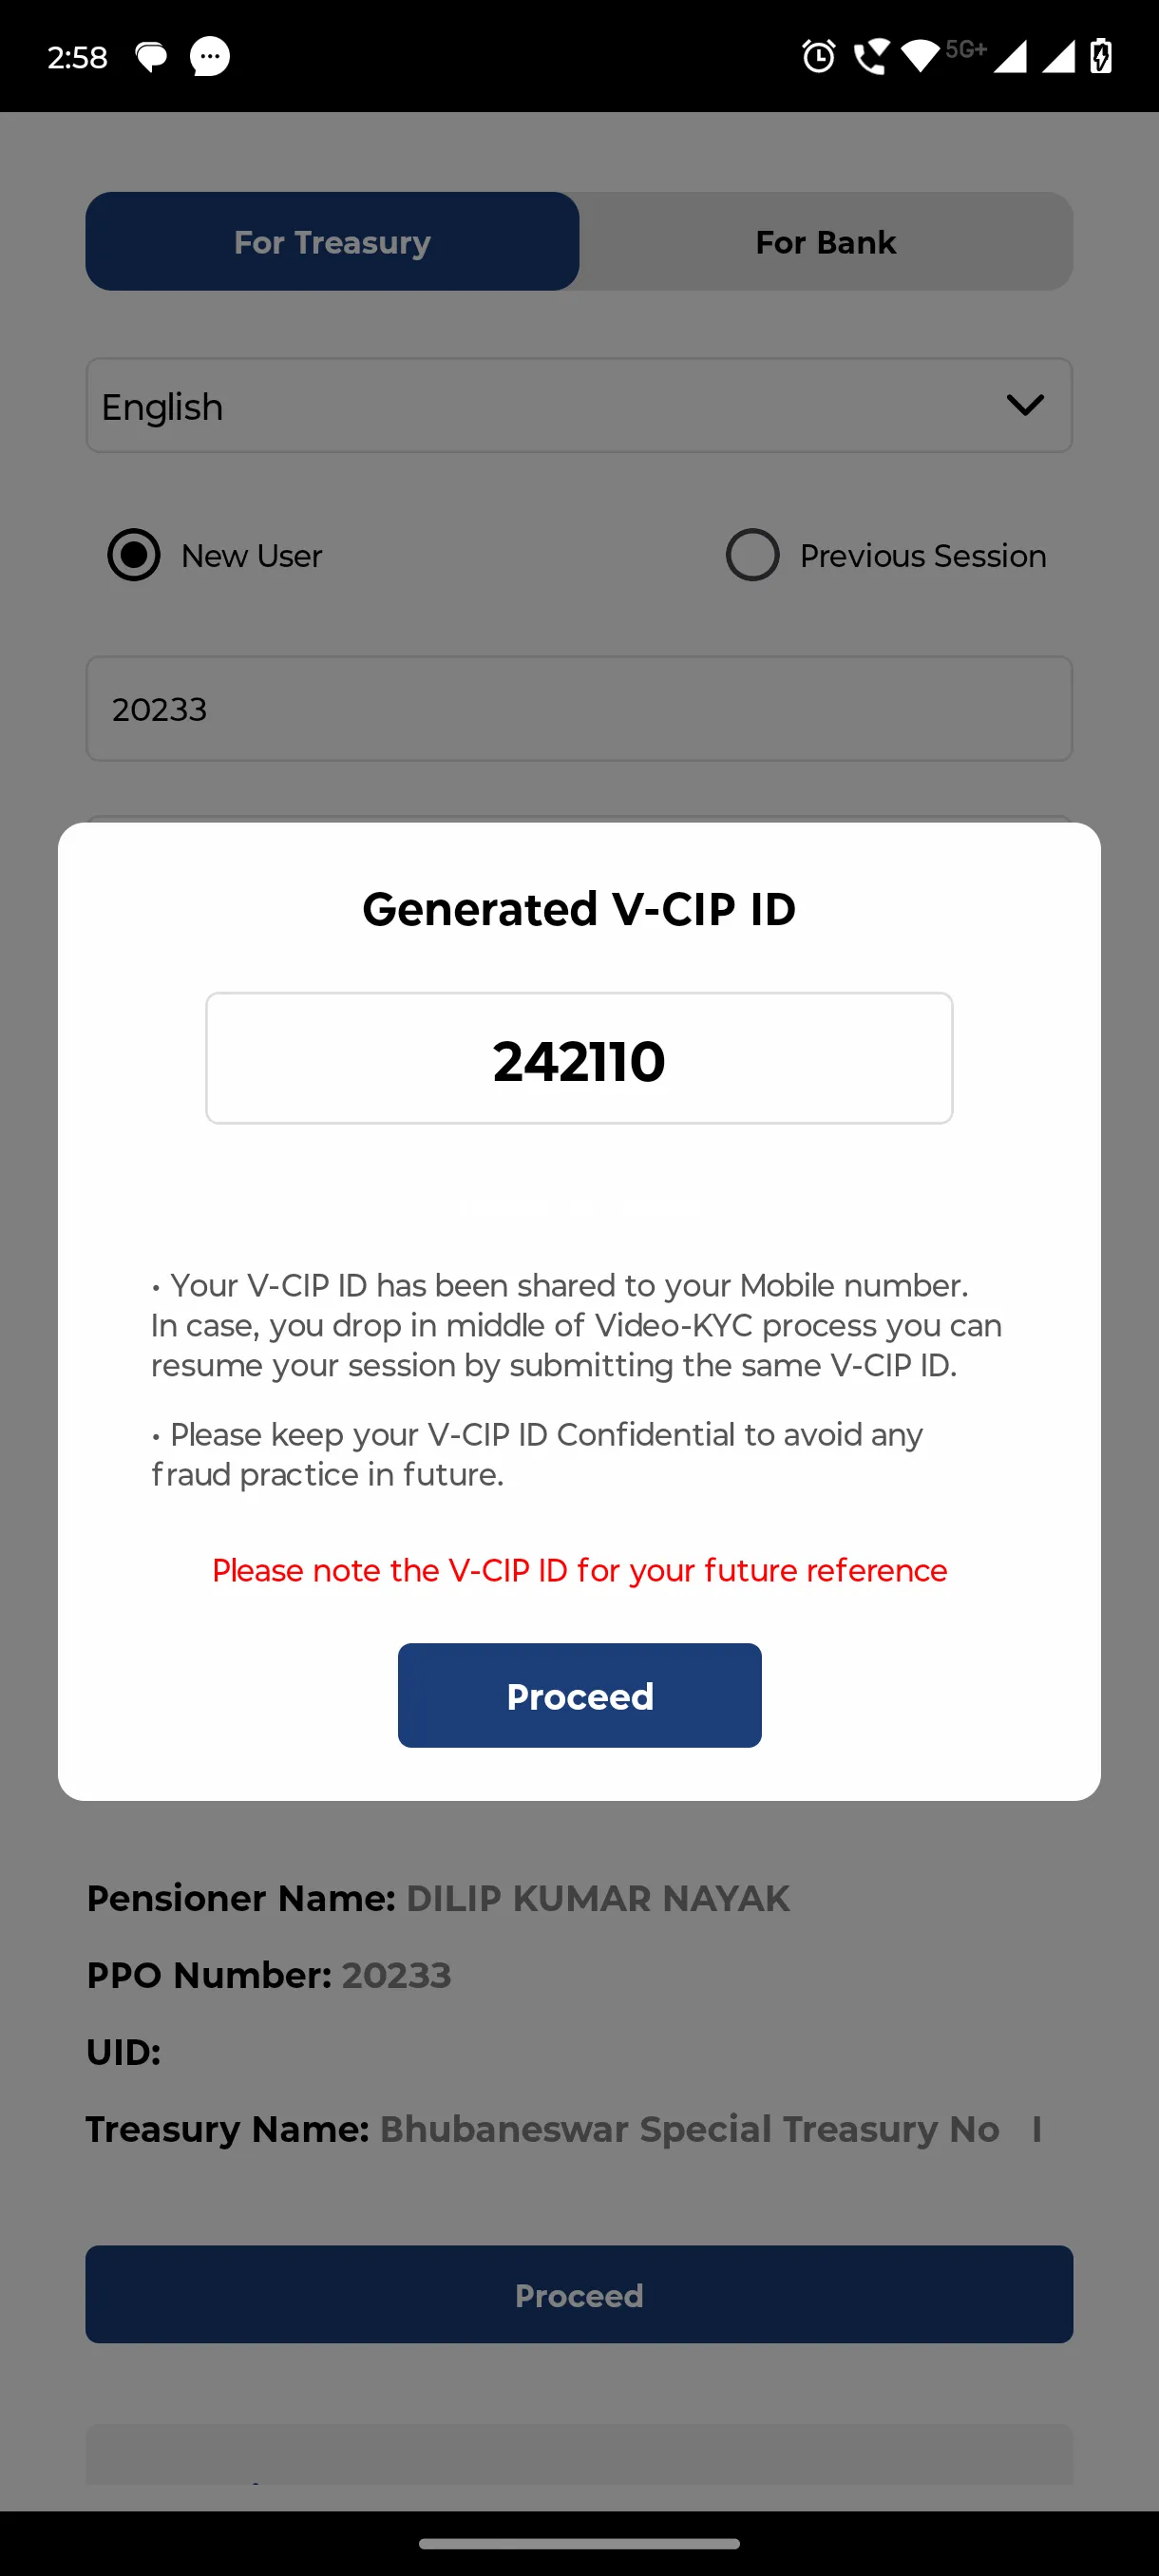The image size is (1159, 2576).
Task: Switch to the For Bank tab
Action: (826, 241)
